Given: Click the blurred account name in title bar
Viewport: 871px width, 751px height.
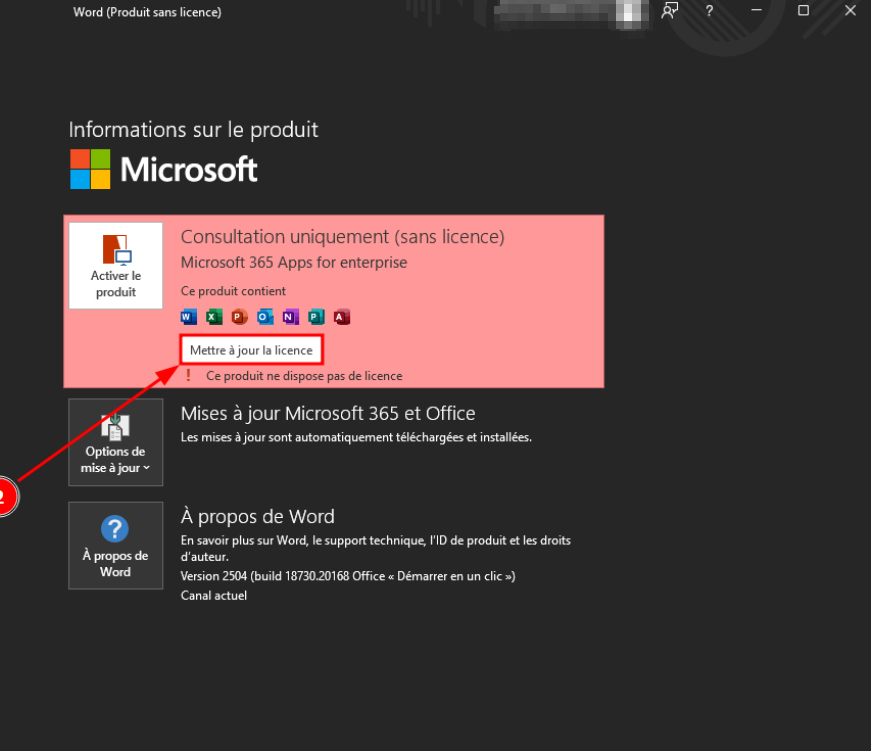Looking at the screenshot, I should [571, 12].
